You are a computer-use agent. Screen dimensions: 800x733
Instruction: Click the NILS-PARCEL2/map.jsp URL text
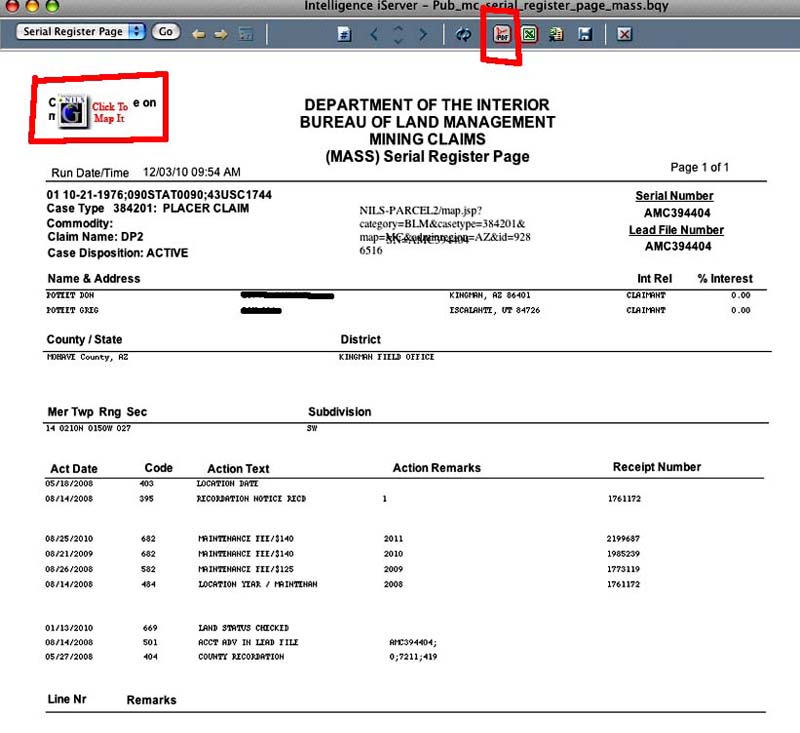click(x=444, y=230)
